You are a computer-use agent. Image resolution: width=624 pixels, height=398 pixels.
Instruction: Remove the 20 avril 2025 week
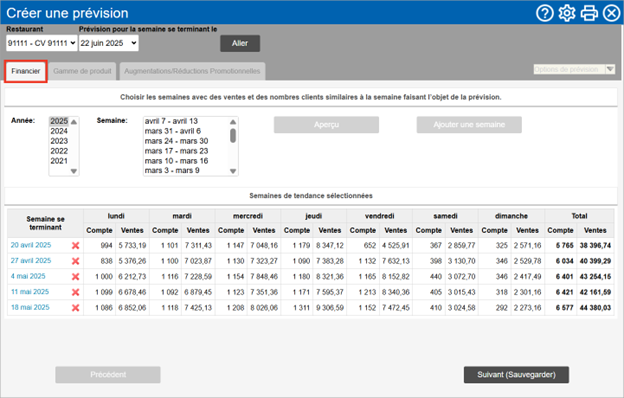pos(75,246)
